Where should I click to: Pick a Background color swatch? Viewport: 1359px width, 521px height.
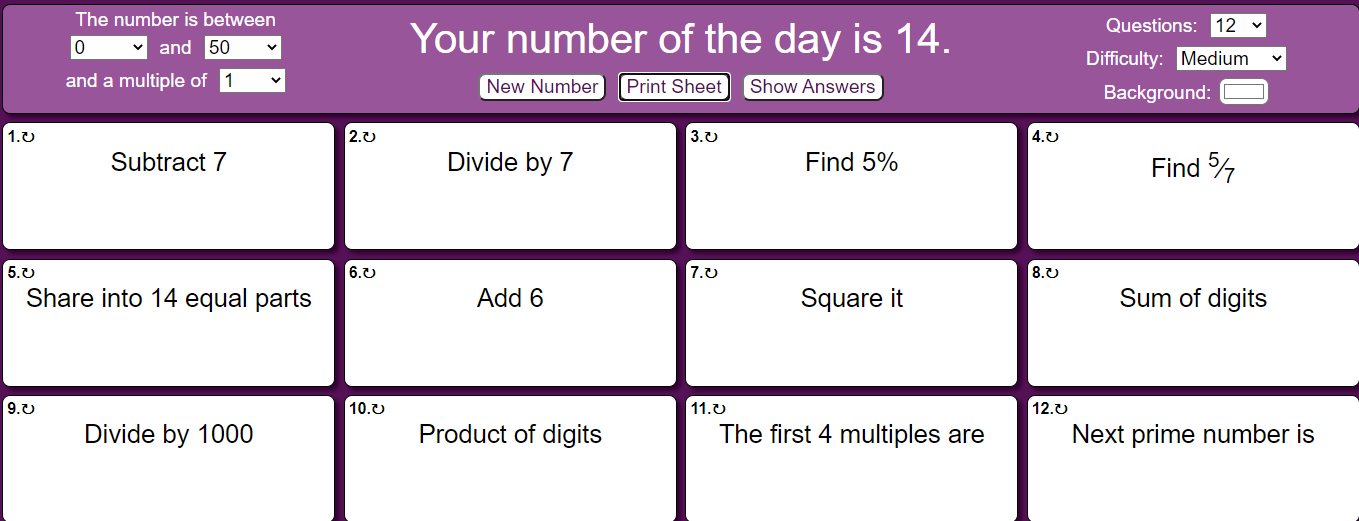(1244, 92)
